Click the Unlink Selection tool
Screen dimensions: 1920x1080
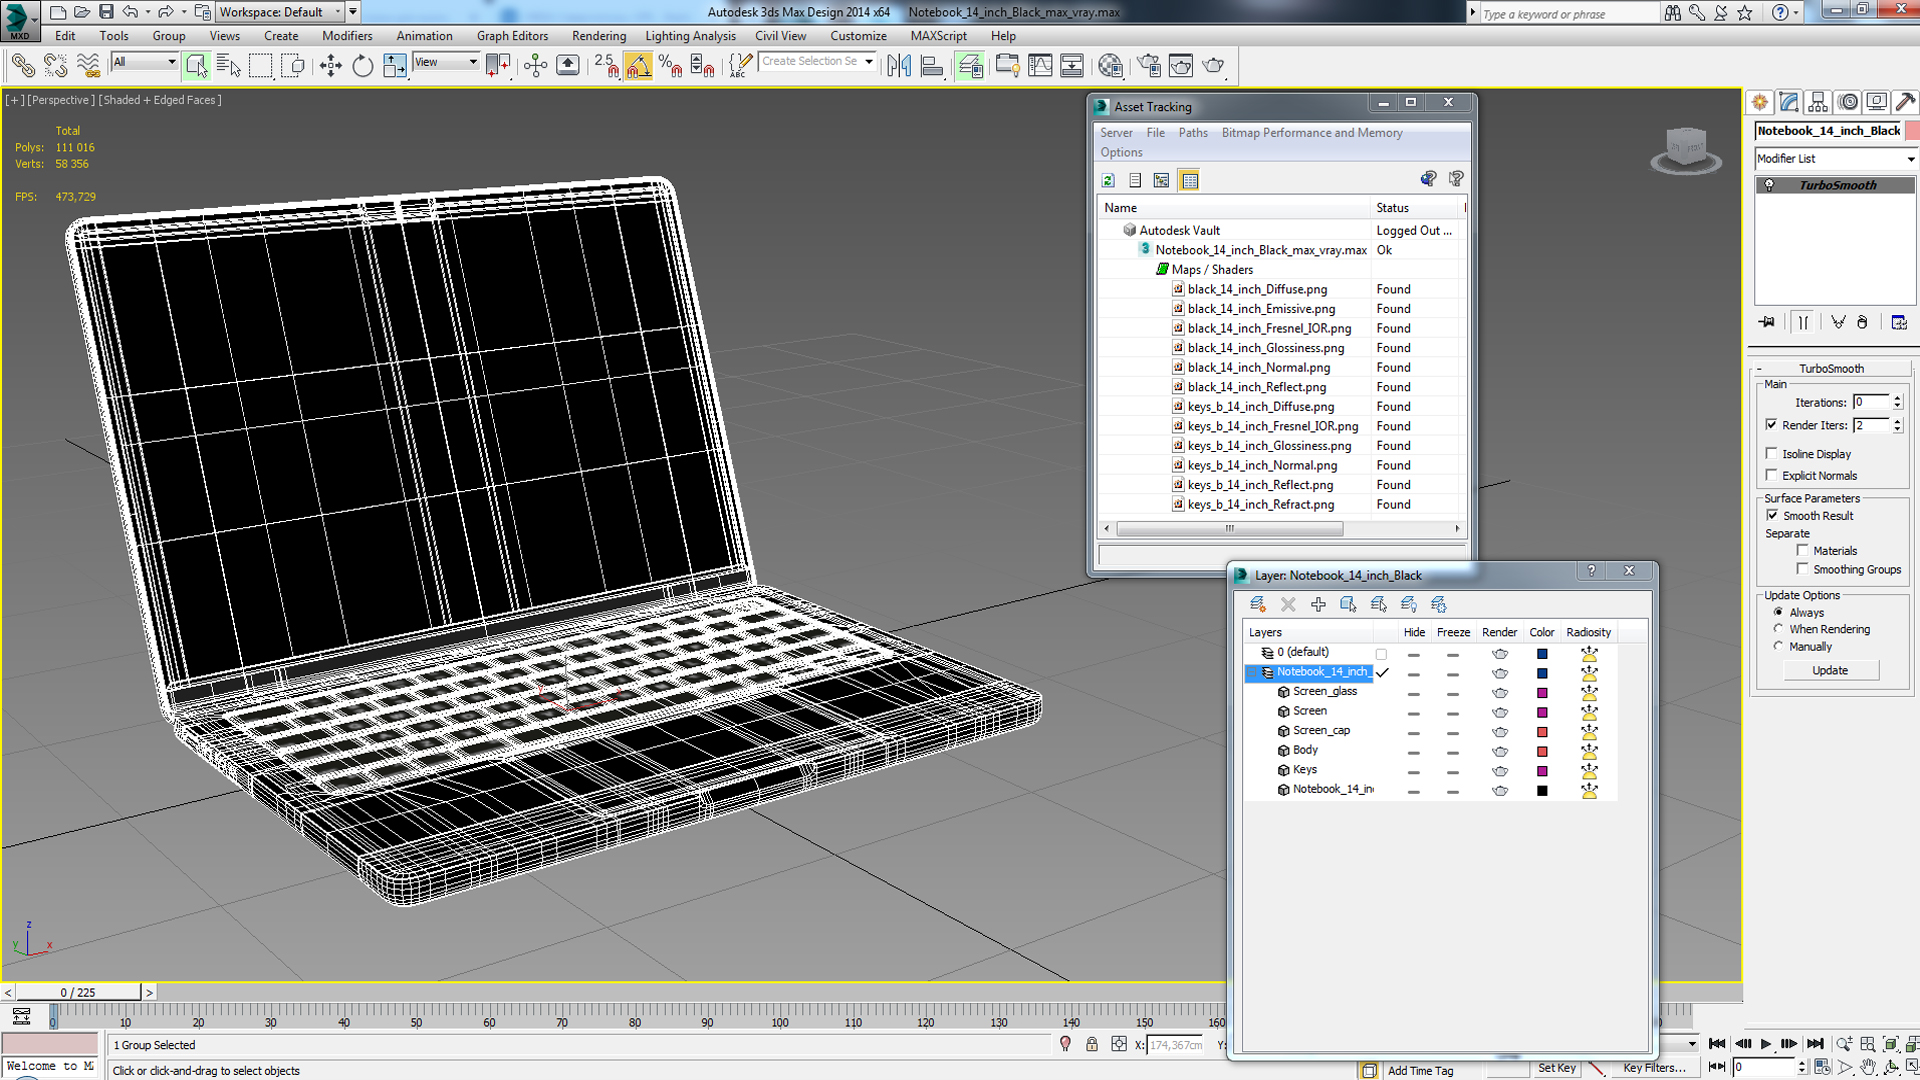pos(55,66)
